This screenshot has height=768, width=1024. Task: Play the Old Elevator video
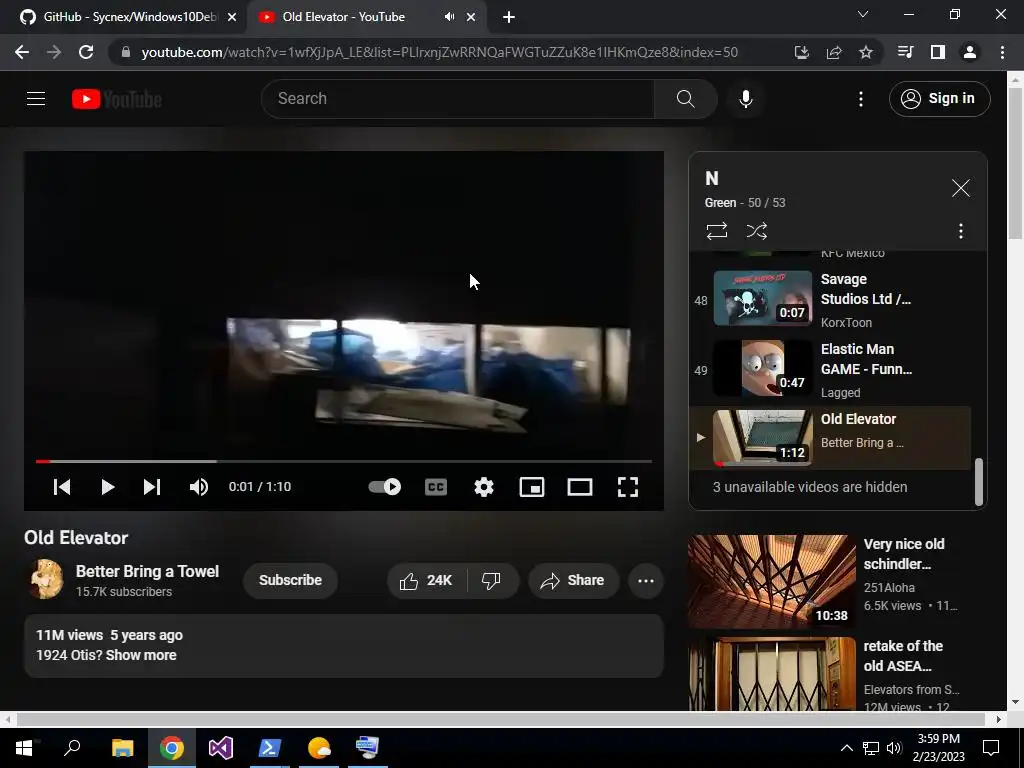[108, 487]
